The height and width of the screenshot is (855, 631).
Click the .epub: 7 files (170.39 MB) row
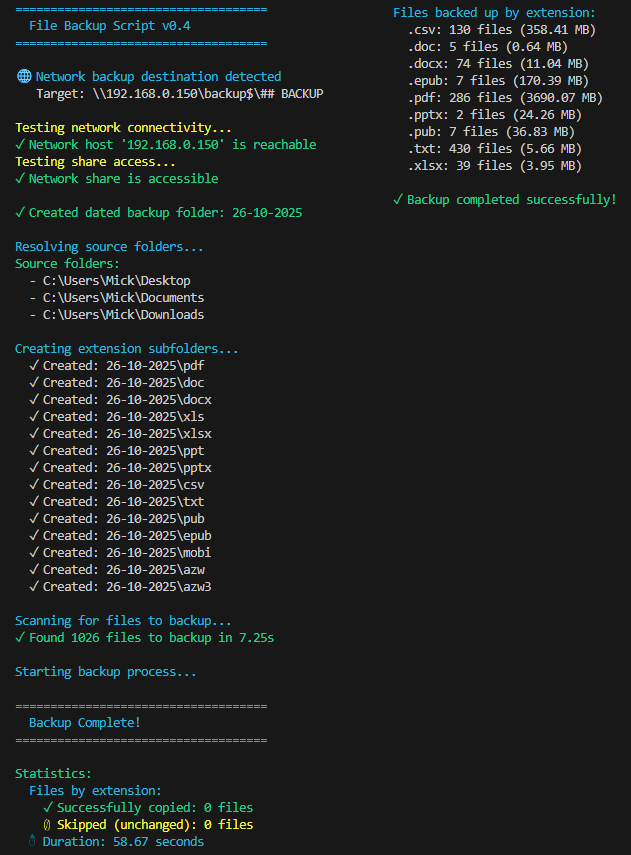click(498, 81)
